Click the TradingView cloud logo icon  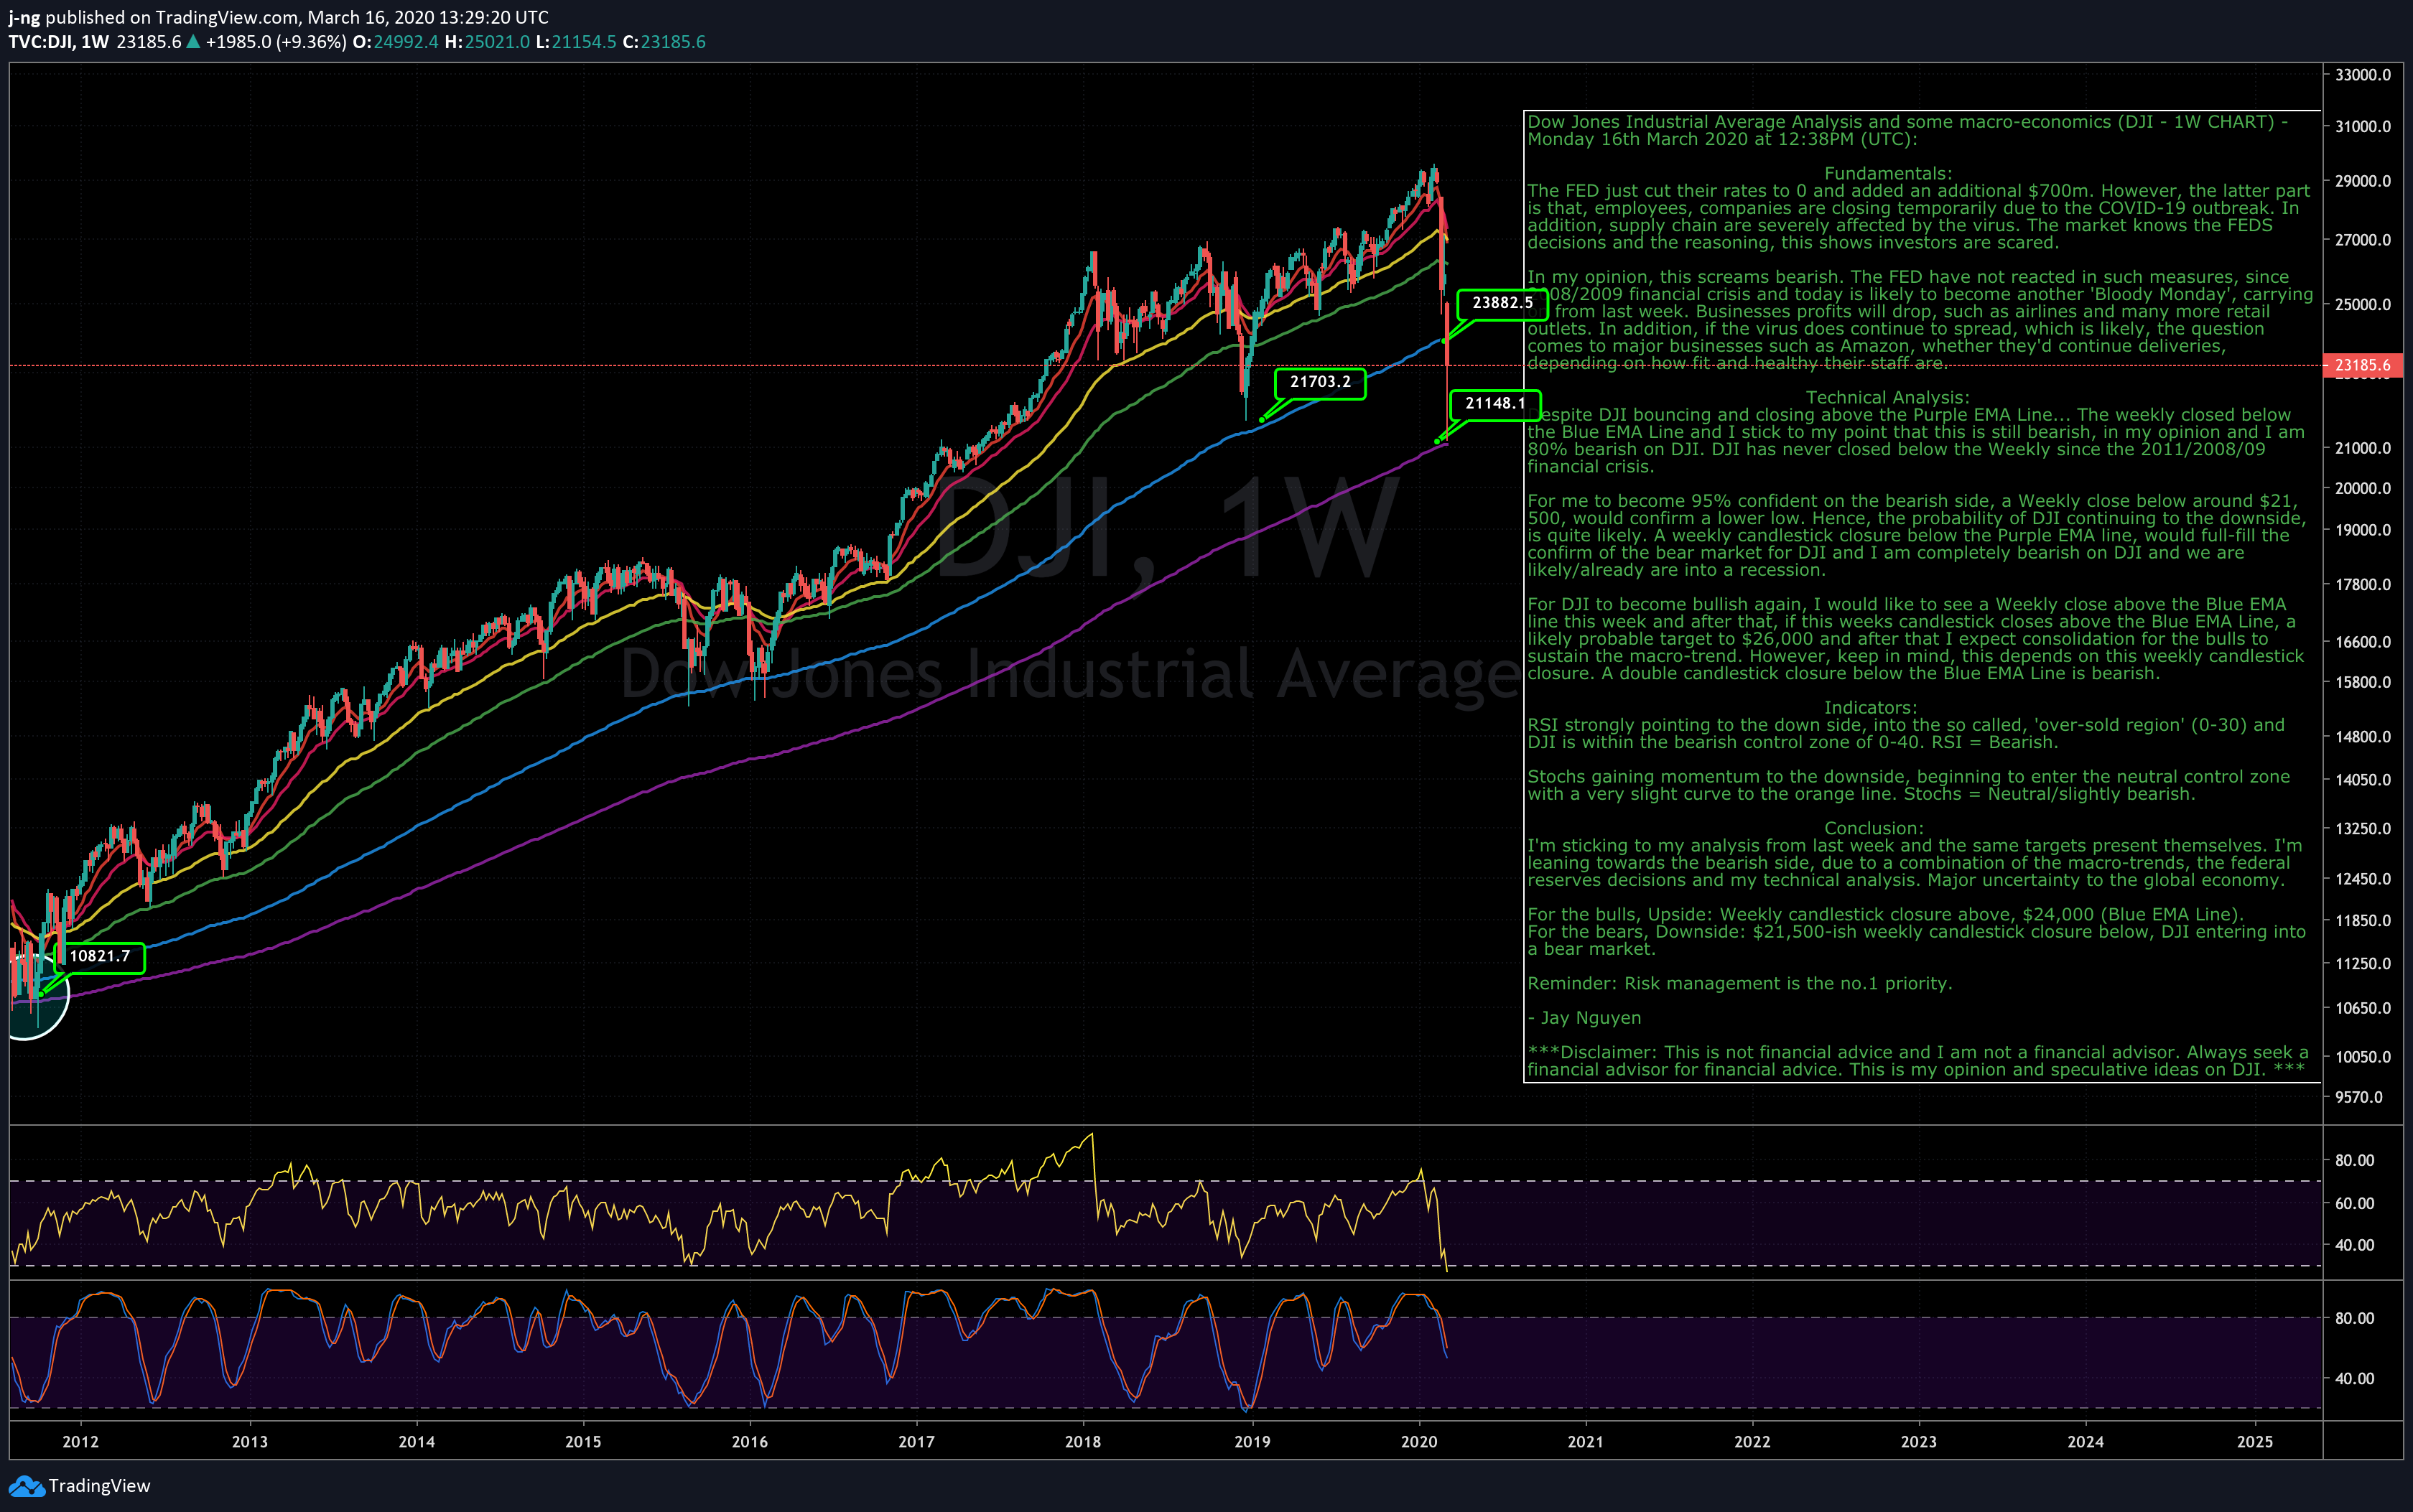click(x=26, y=1486)
